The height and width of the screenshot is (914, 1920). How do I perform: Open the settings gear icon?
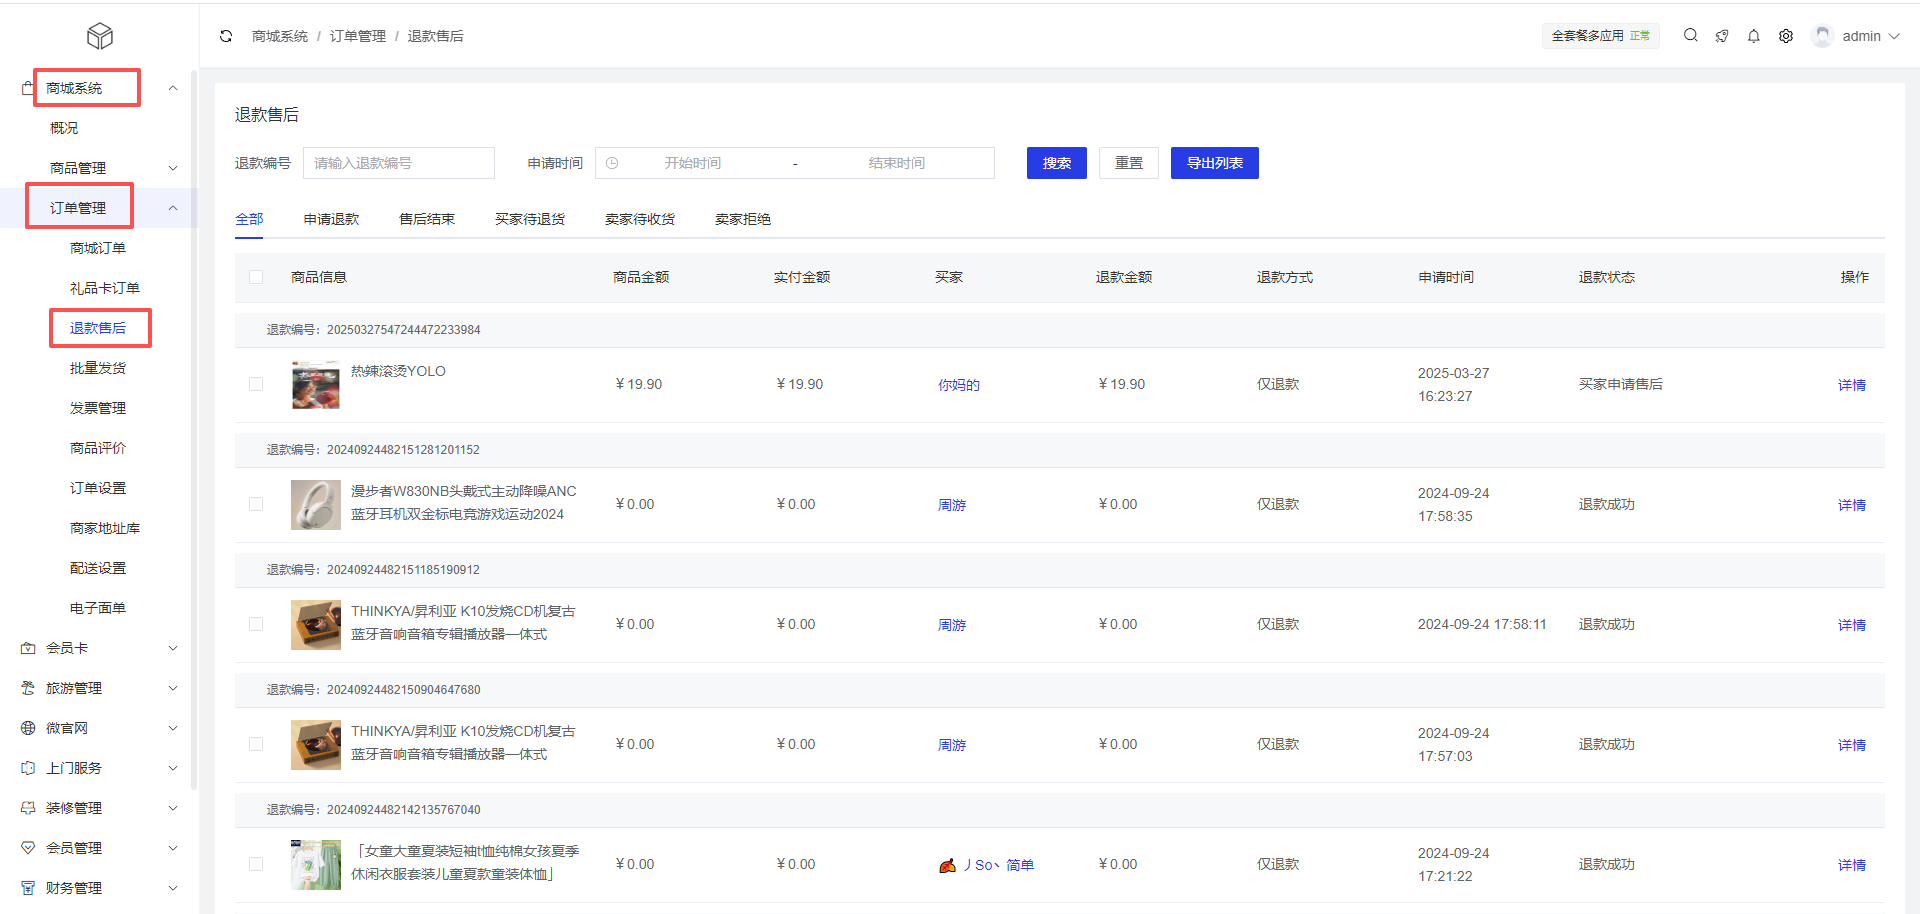[x=1785, y=36]
